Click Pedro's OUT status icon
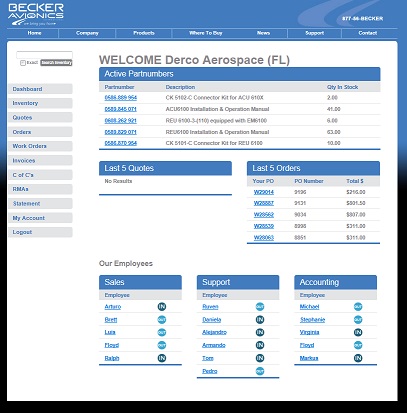Image resolution: width=407 pixels, height=413 pixels. coord(260,371)
